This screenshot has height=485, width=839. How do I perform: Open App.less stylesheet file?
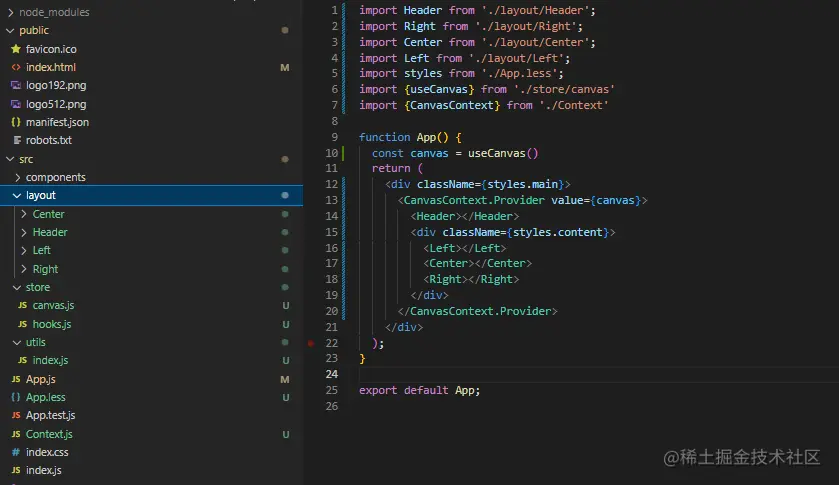45,397
